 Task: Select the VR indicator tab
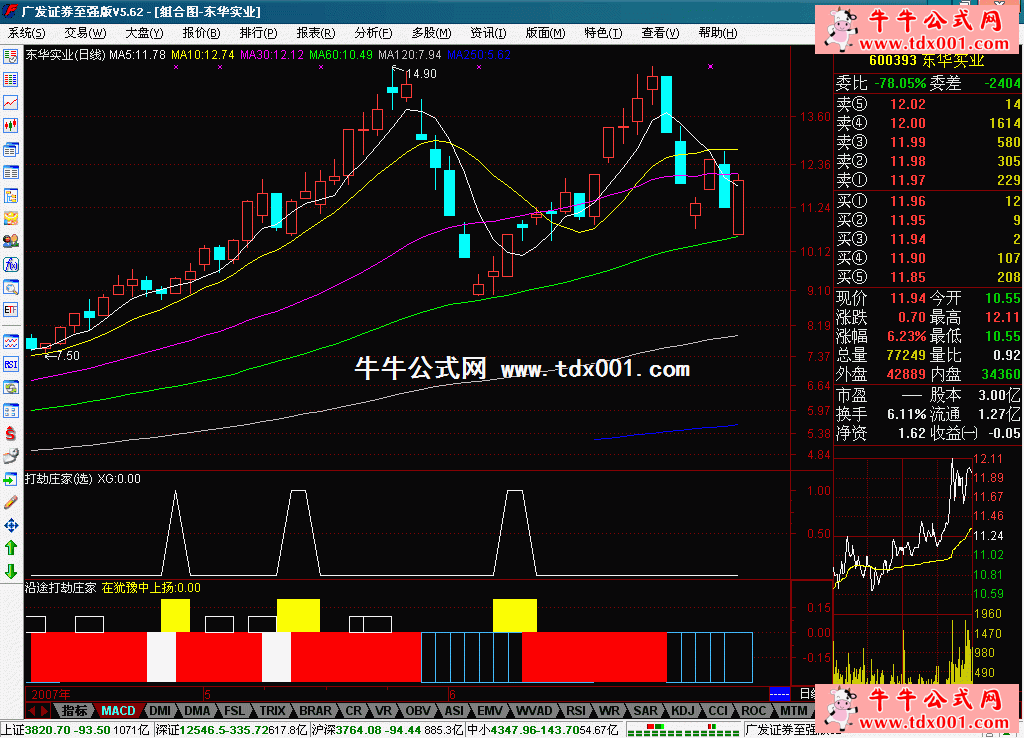point(383,711)
